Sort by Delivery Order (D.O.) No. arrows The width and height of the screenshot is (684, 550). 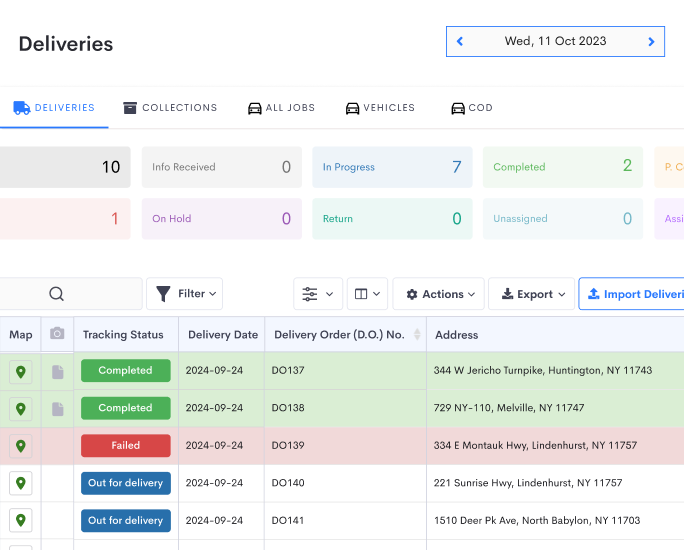417,335
